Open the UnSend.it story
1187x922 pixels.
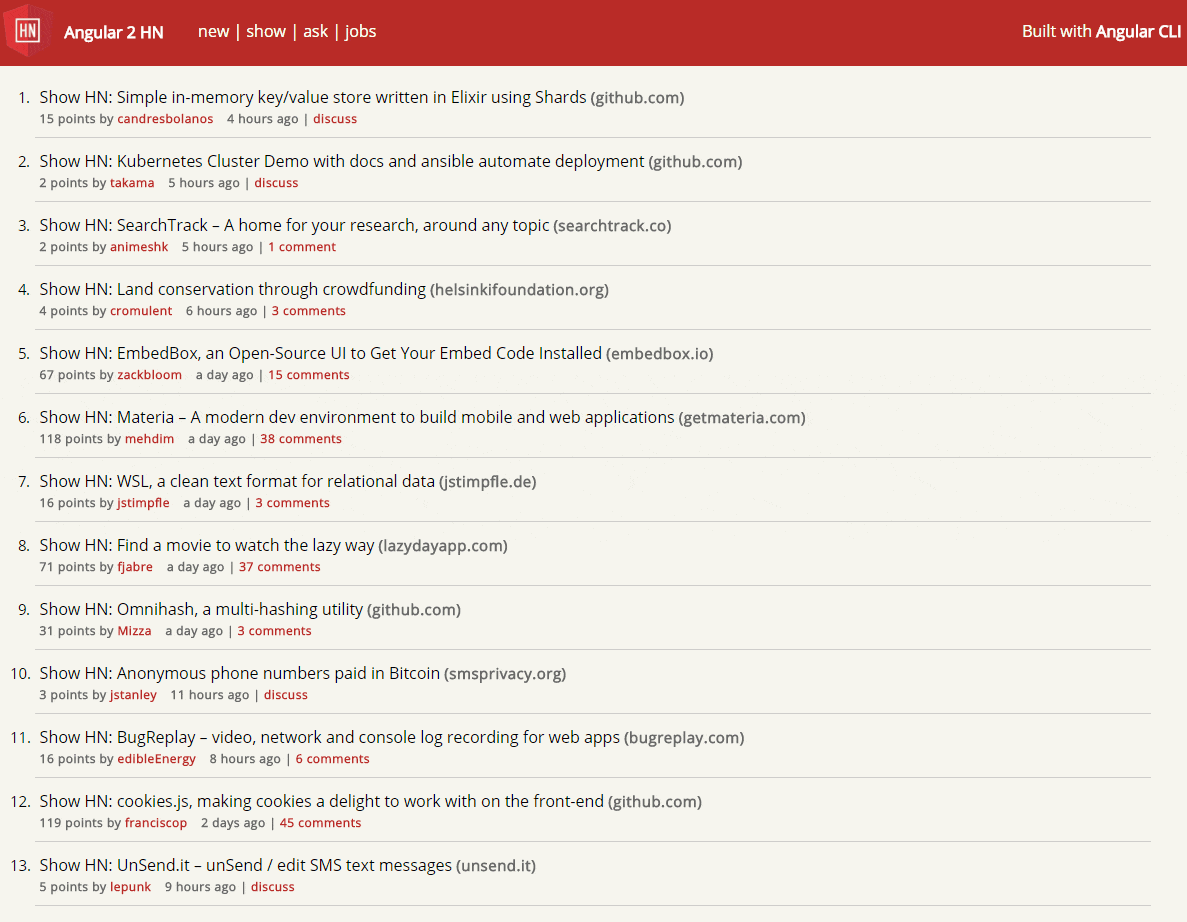[245, 865]
